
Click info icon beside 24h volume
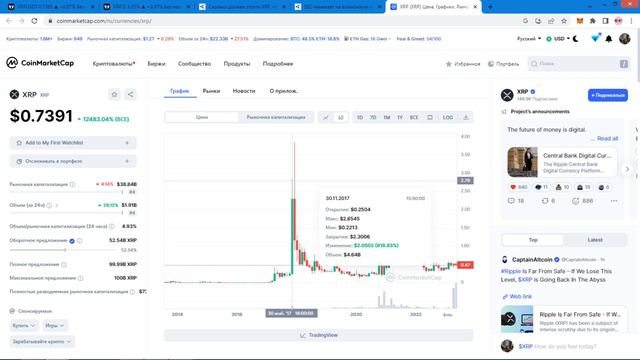[49, 205]
